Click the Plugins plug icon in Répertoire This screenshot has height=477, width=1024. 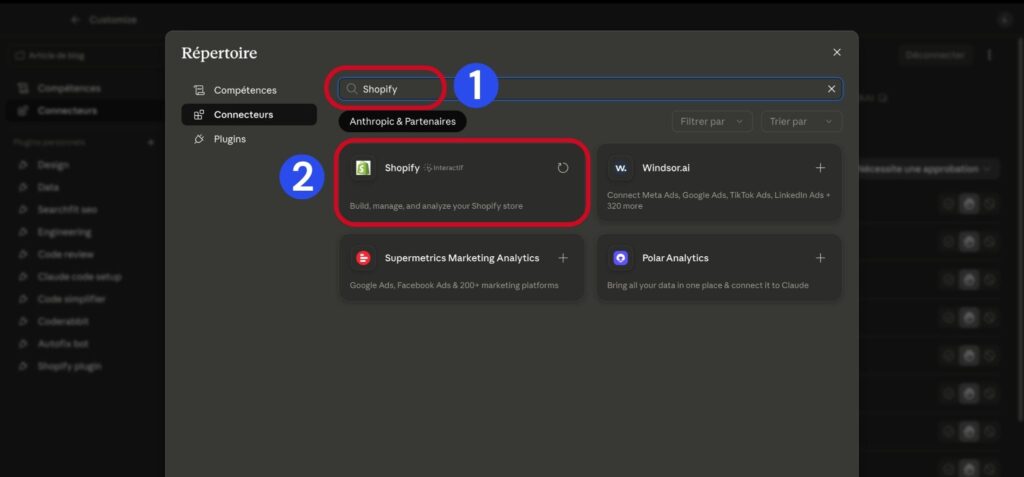point(199,139)
